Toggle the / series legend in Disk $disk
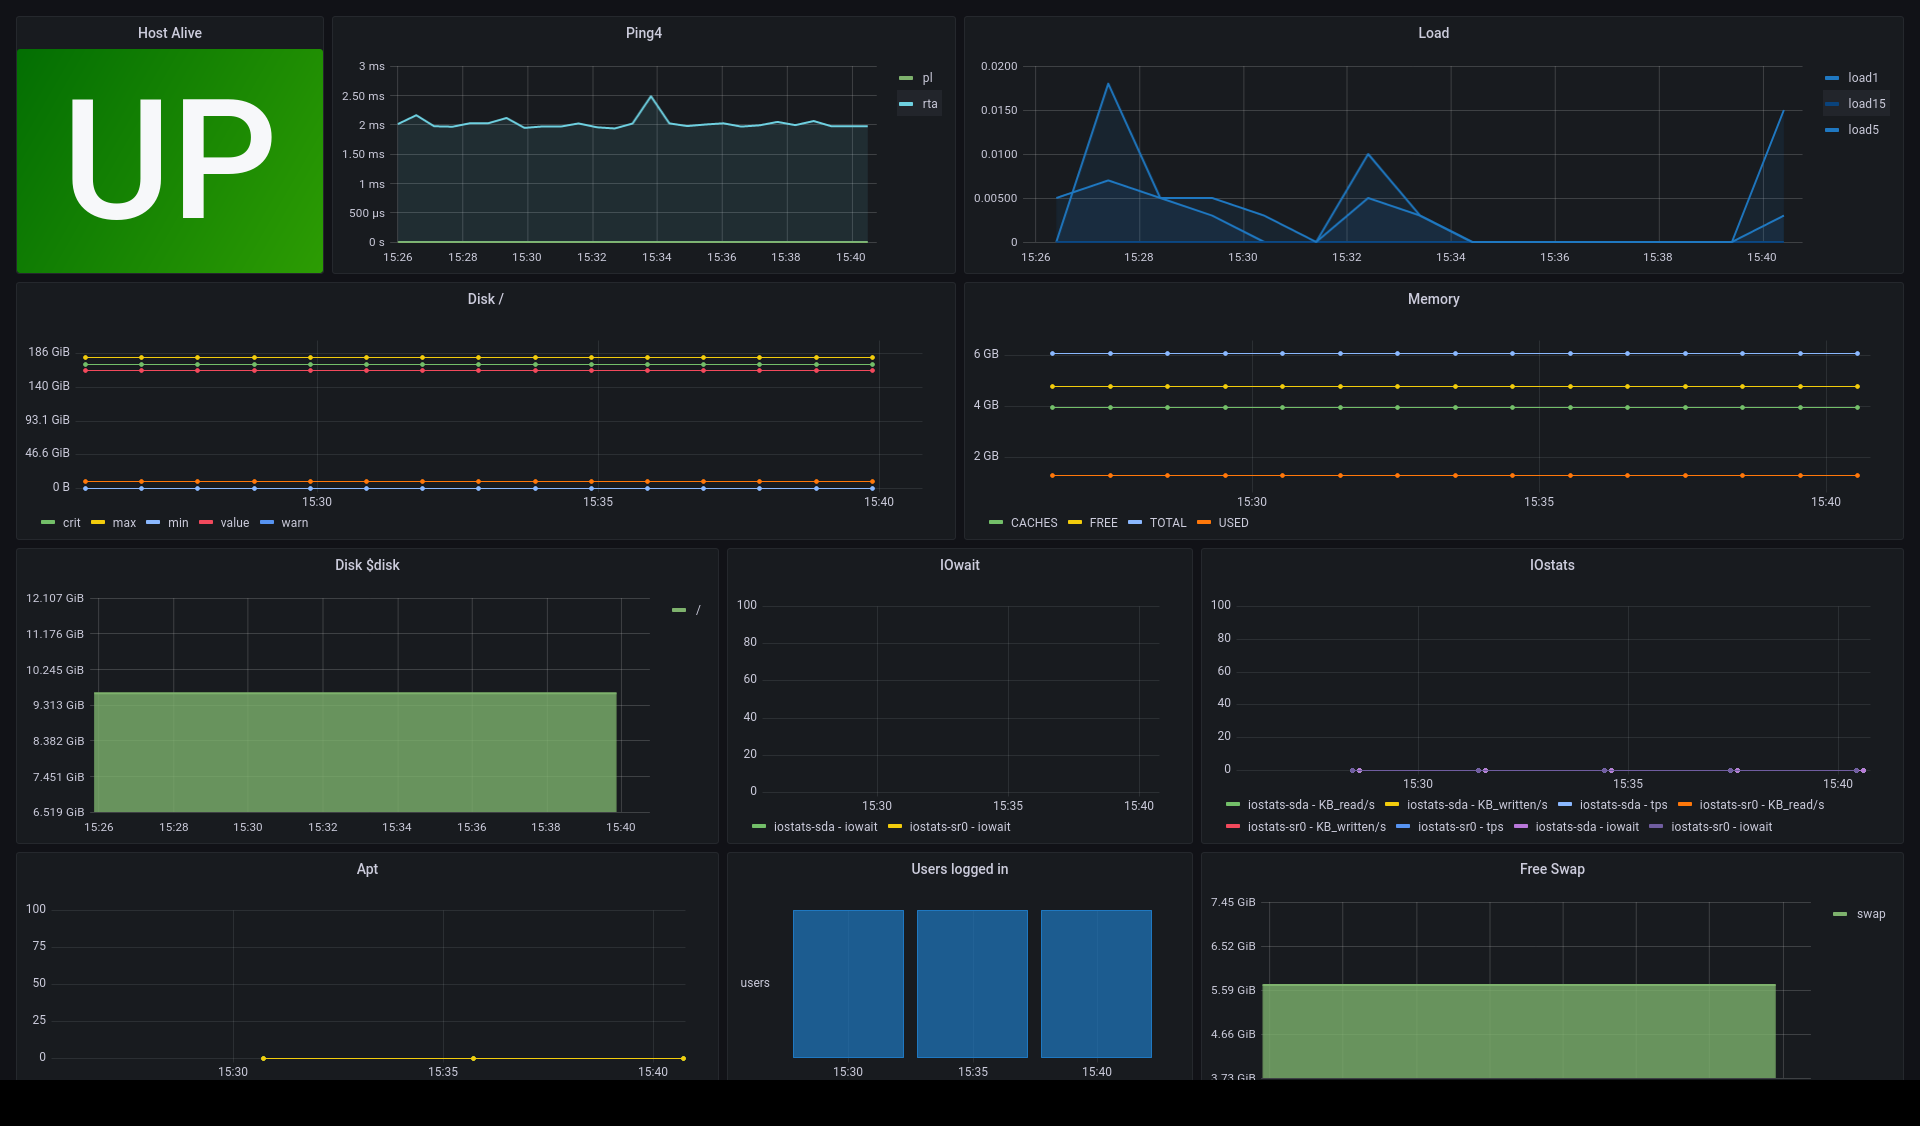This screenshot has height=1126, width=1920. click(x=697, y=610)
